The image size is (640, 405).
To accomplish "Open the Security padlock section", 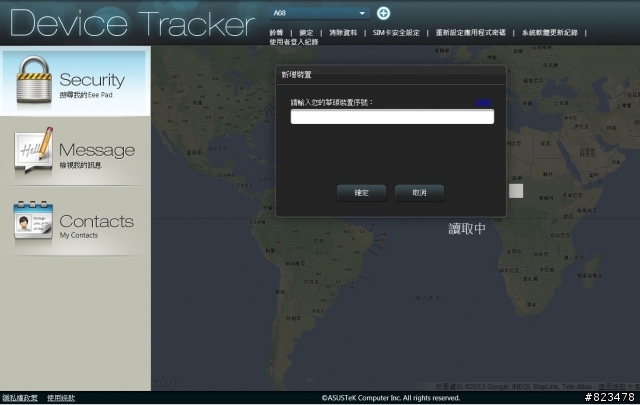I will click(74, 81).
